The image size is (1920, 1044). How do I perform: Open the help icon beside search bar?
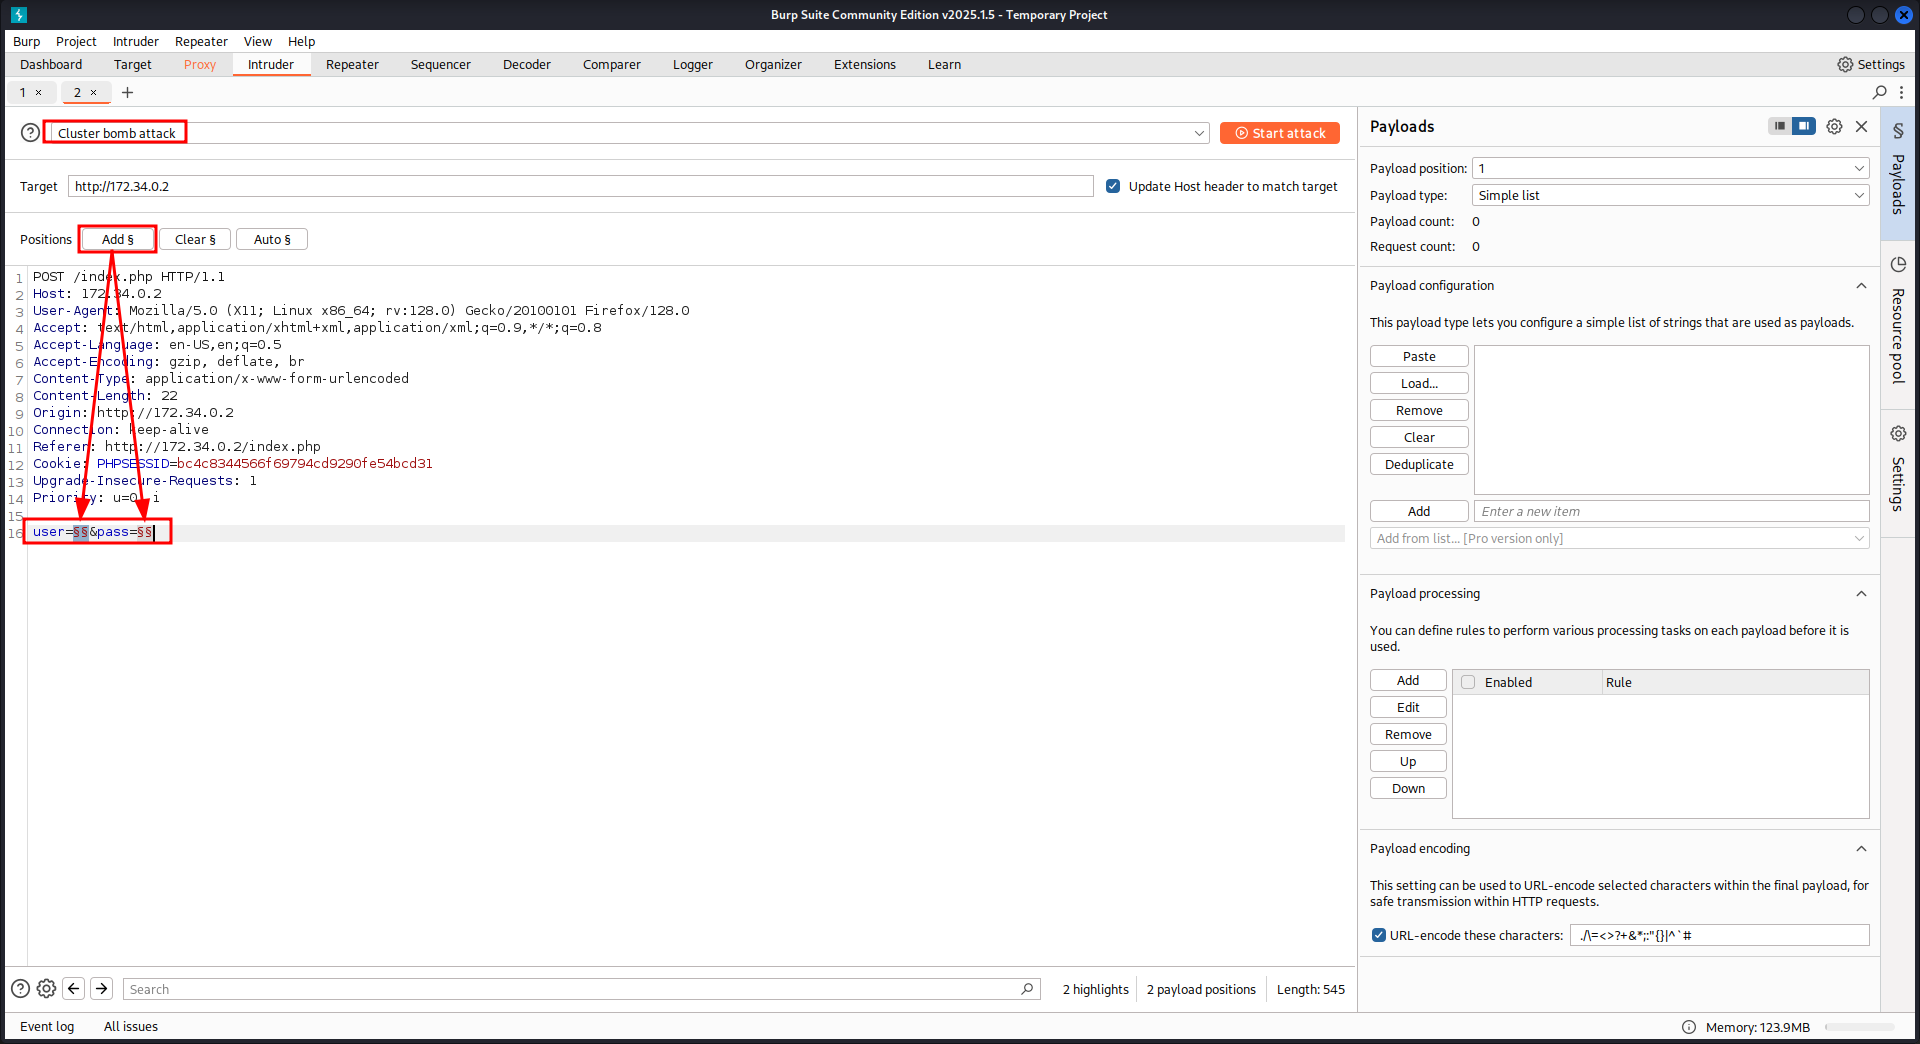tap(20, 988)
